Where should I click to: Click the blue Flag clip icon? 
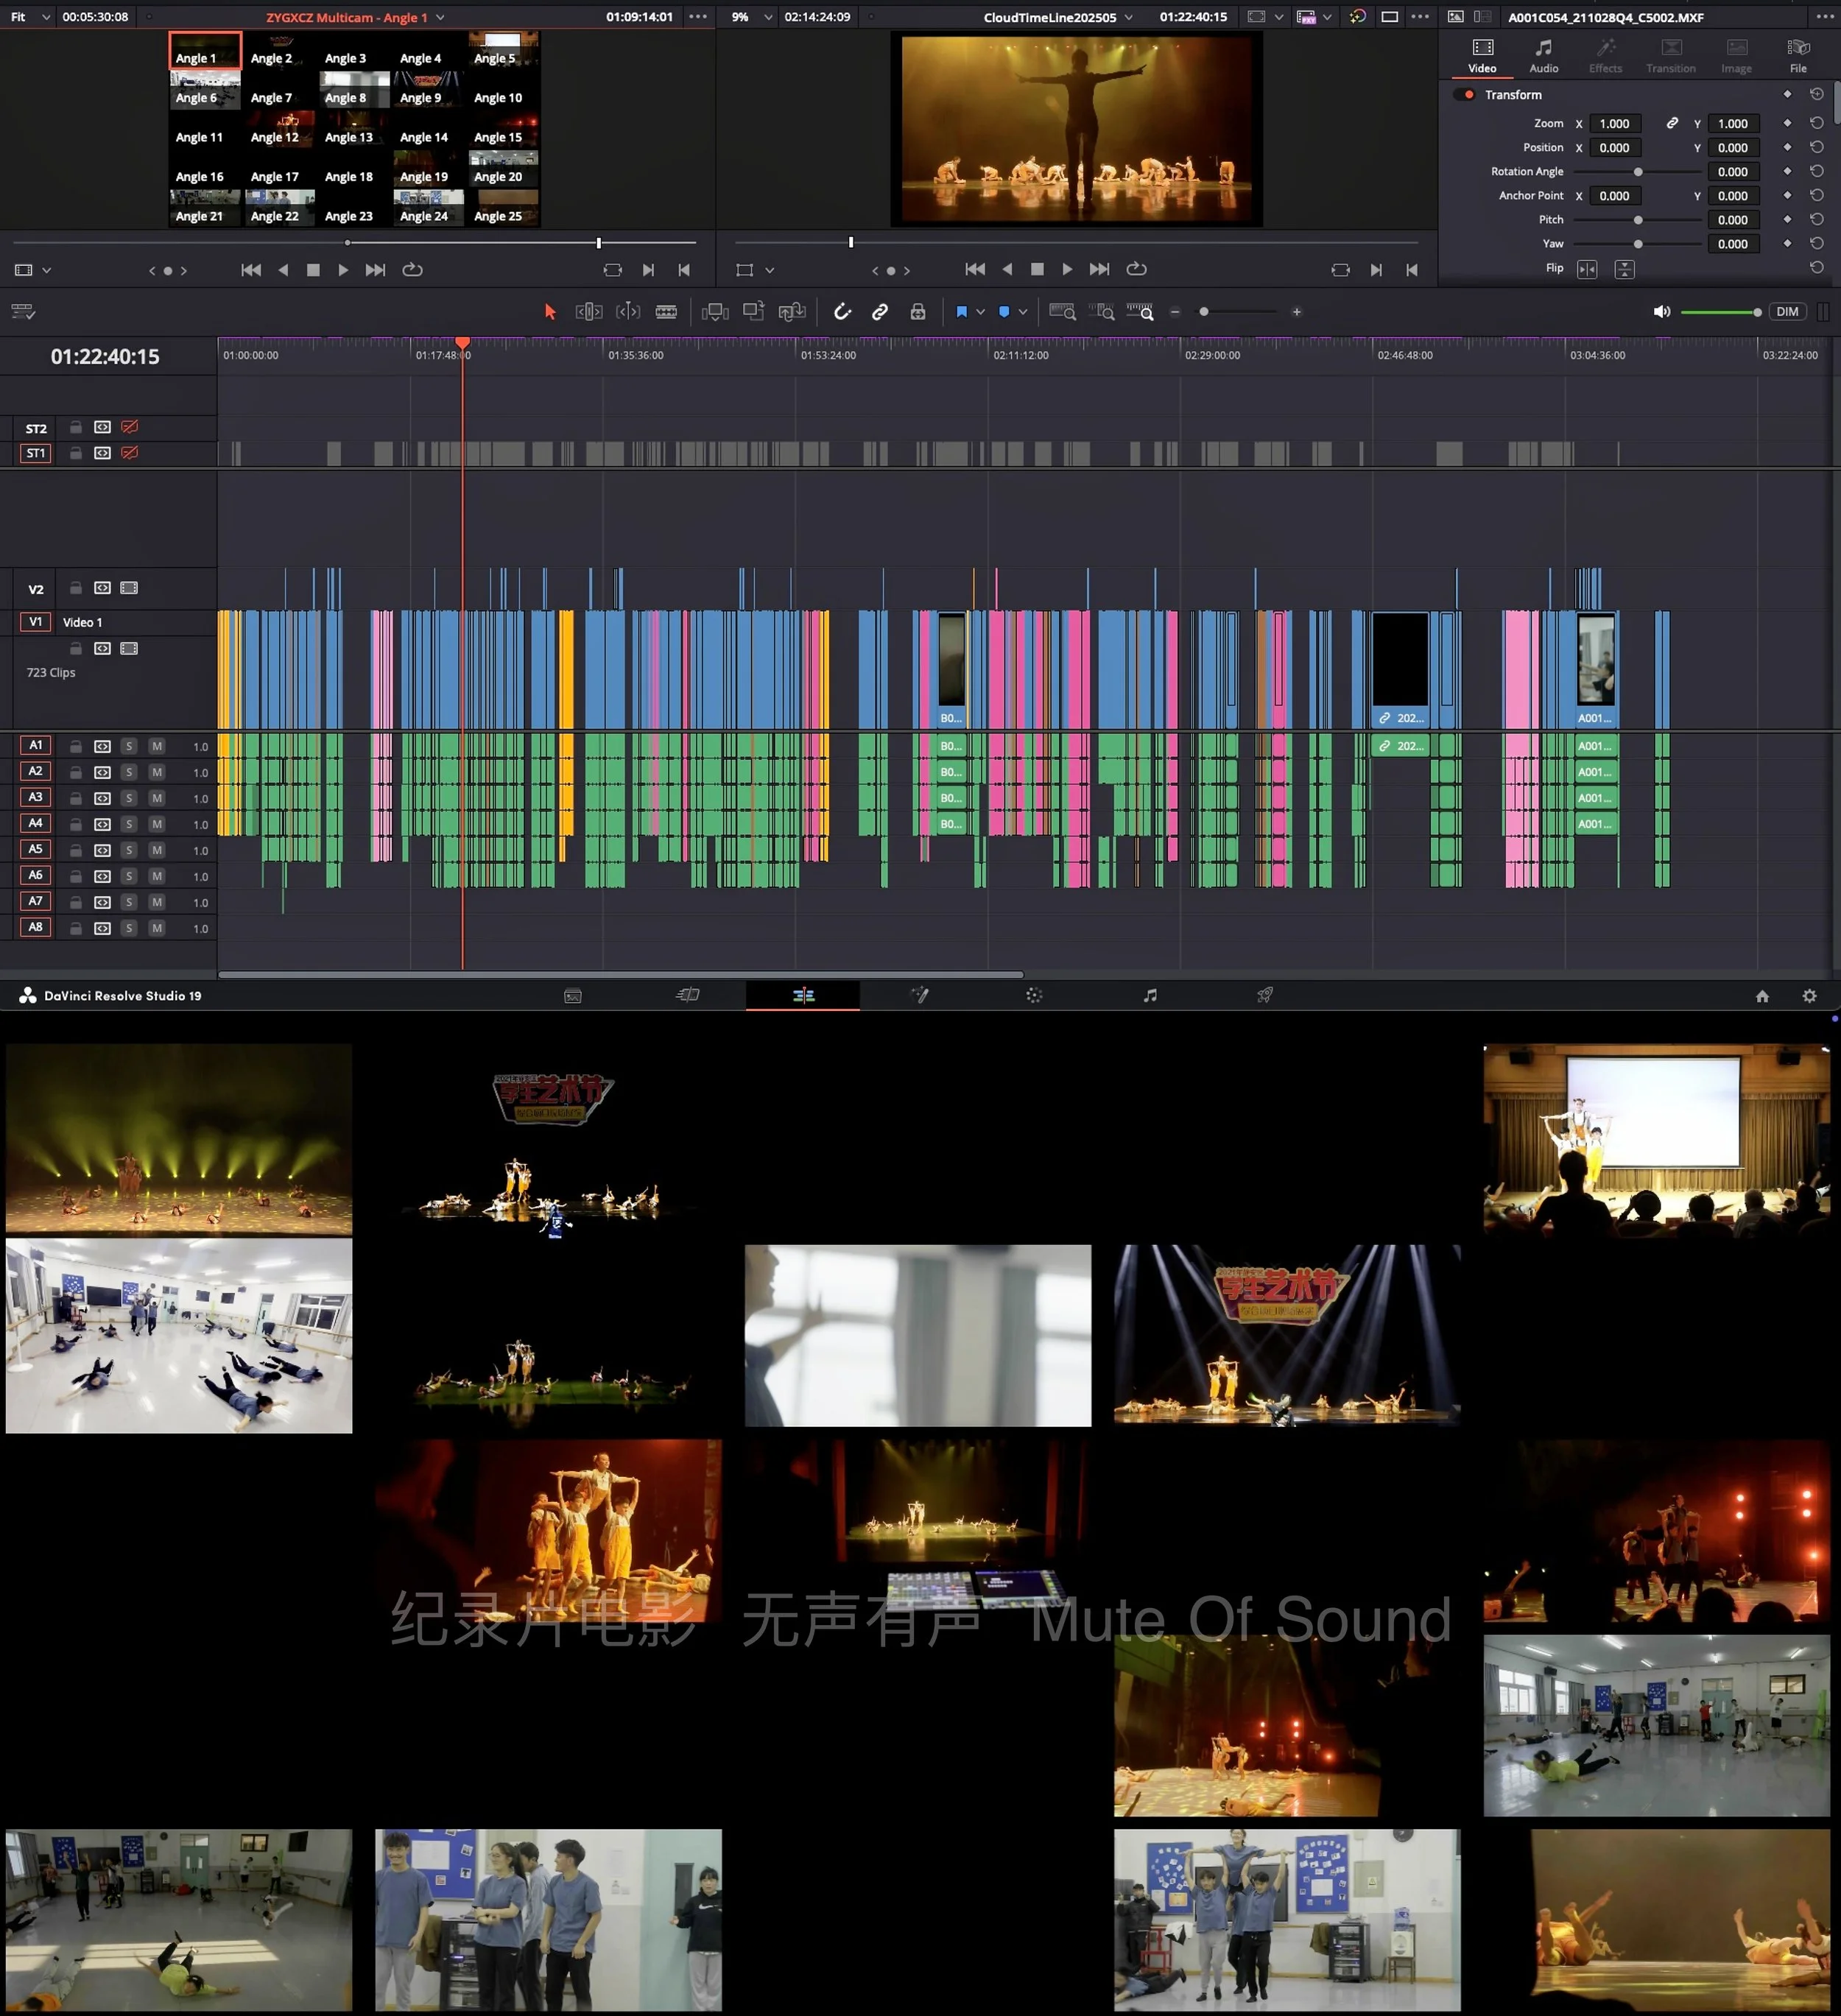pos(961,312)
